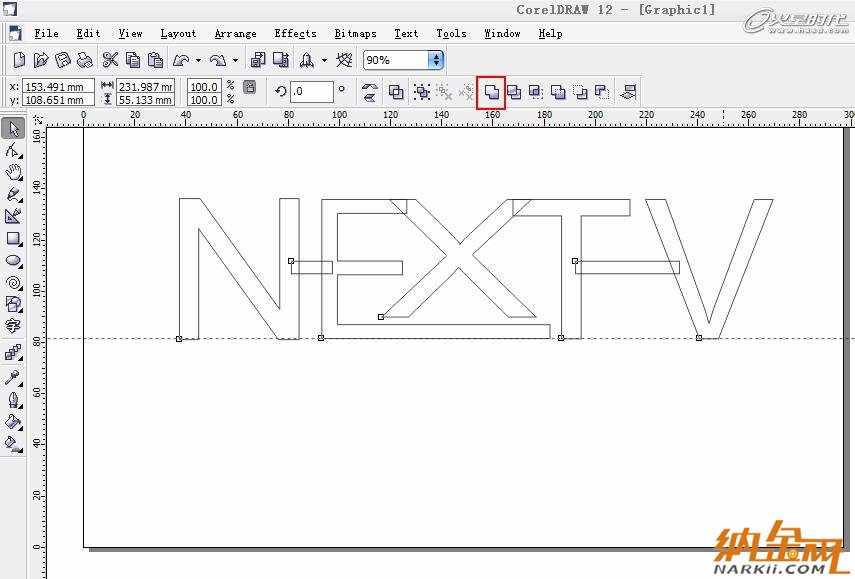855x579 pixels.
Task: Select the Spiral tool
Action: click(x=13, y=282)
